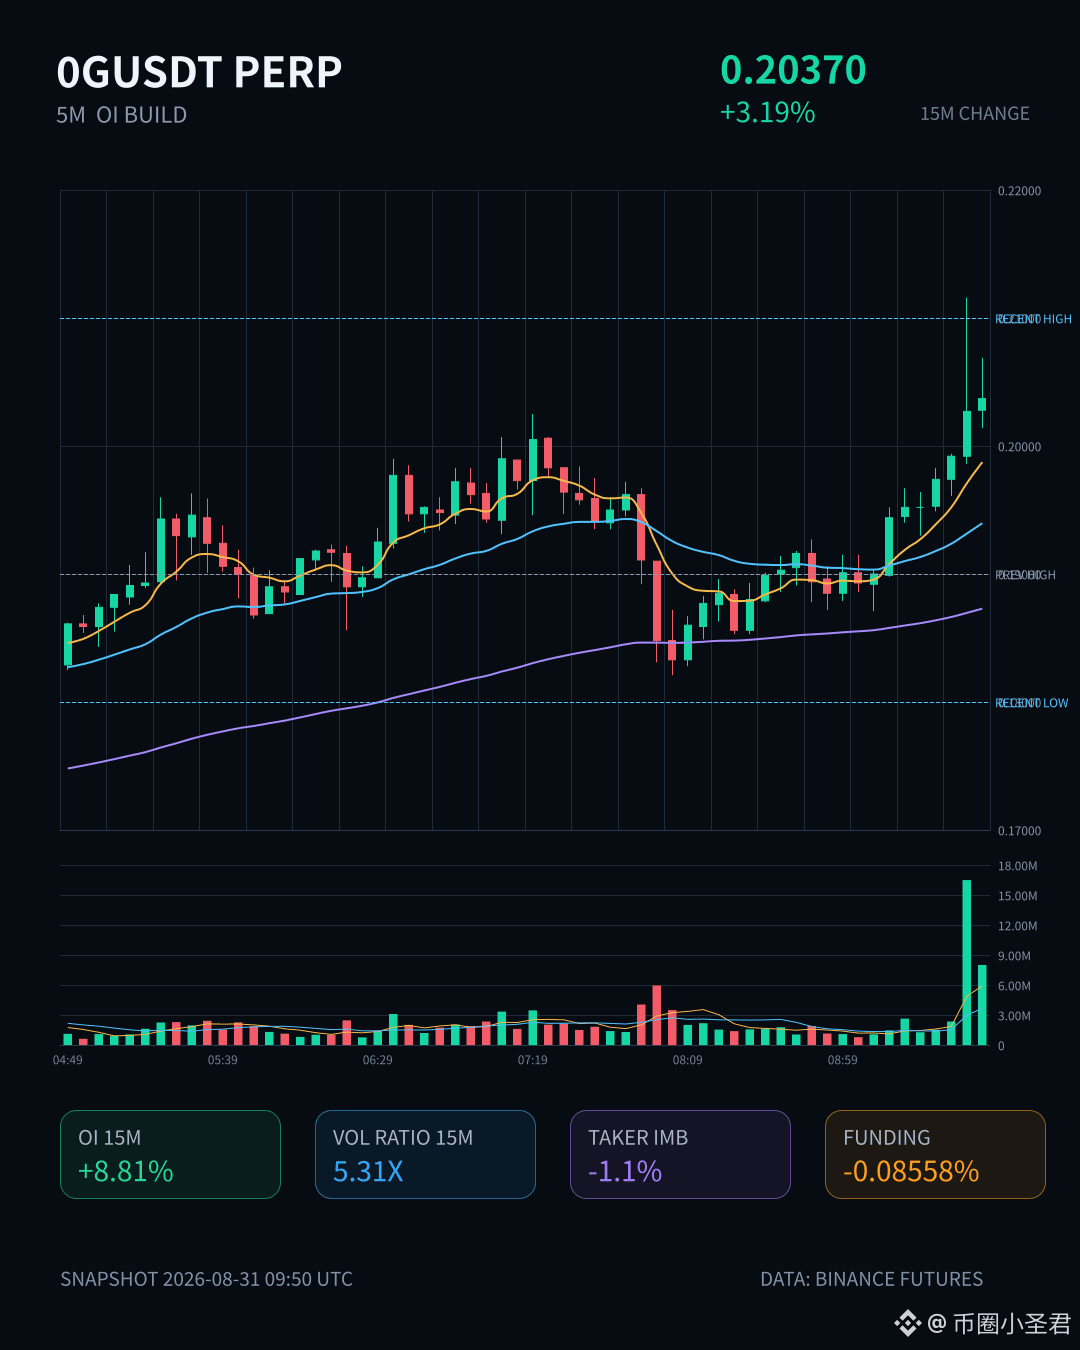
Task: Click the 15.00M volume axis label
Action: coord(1017,896)
